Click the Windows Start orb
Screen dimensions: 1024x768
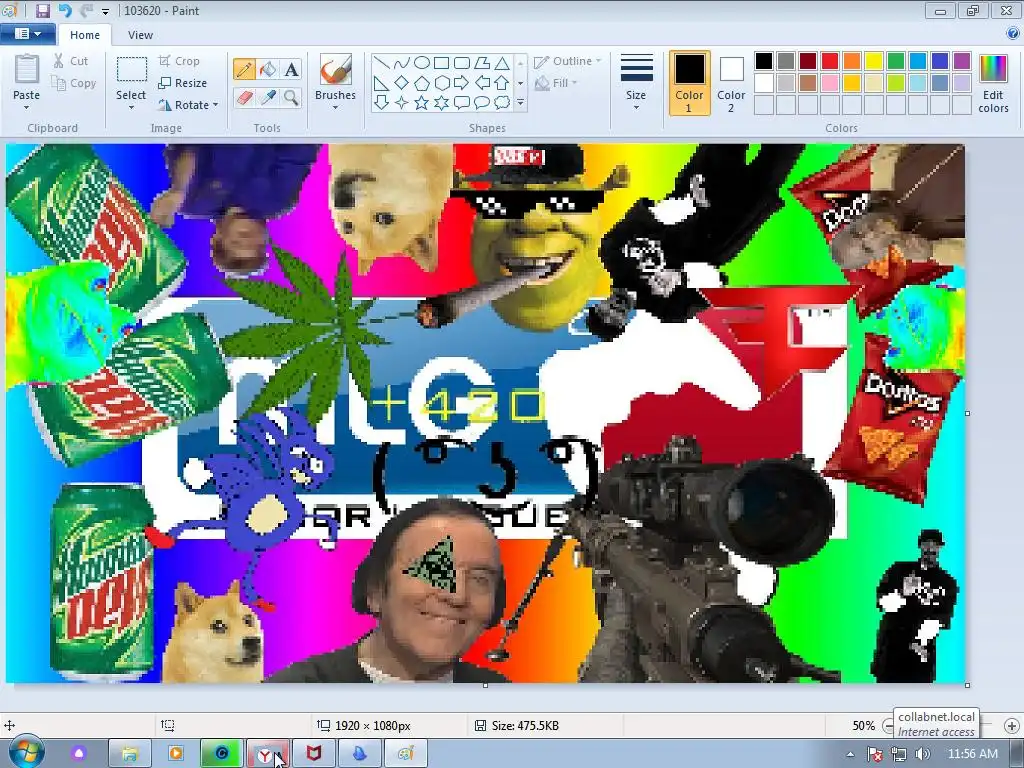pos(27,753)
